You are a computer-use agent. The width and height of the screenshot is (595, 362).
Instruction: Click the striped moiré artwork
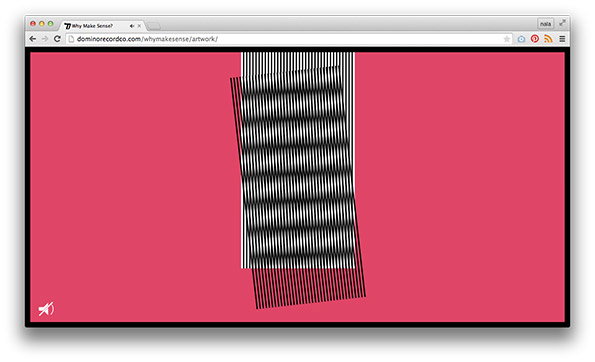pos(298,180)
